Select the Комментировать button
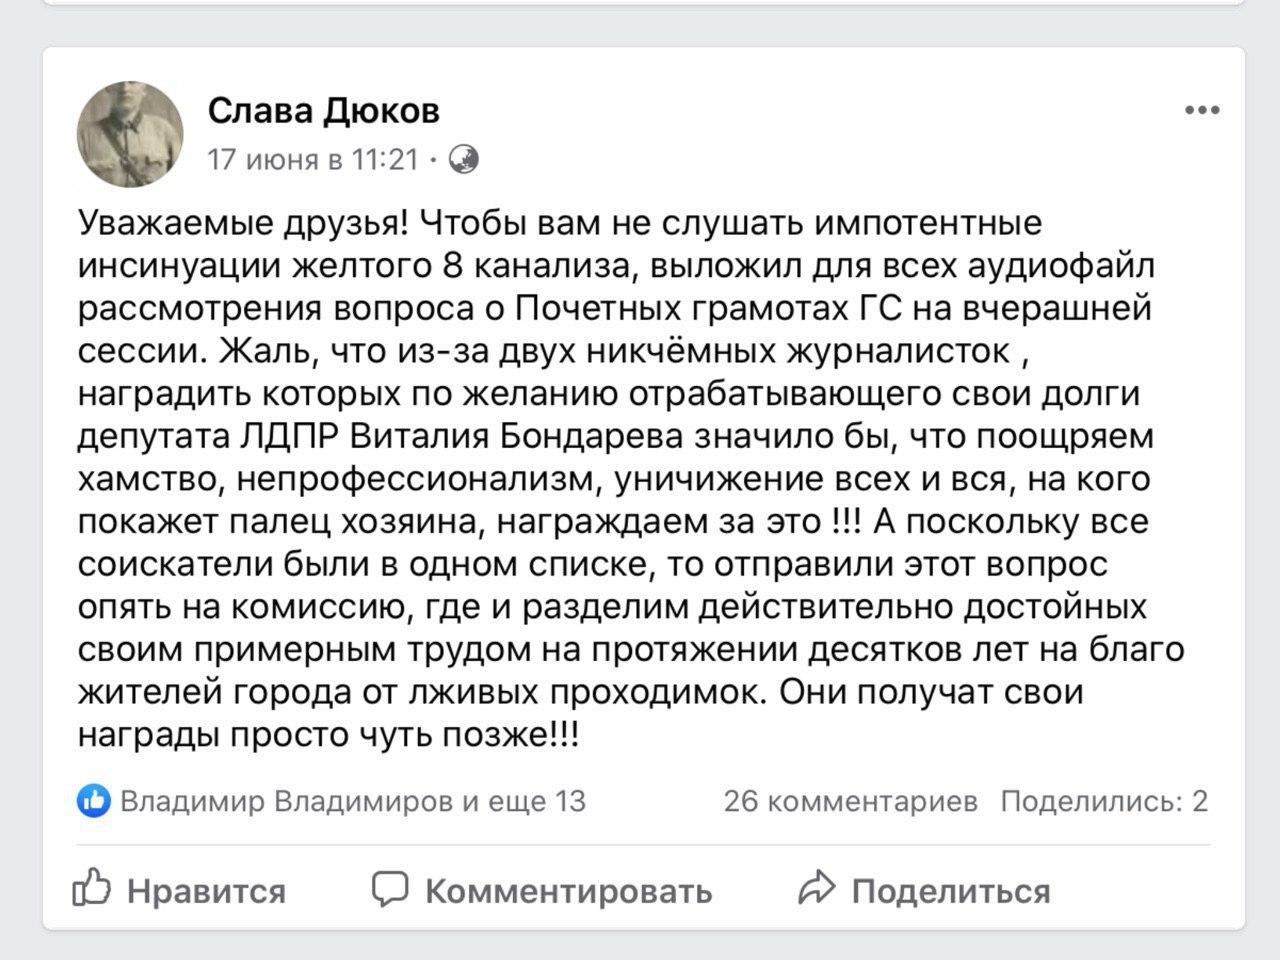1280x960 pixels. (x=541, y=889)
